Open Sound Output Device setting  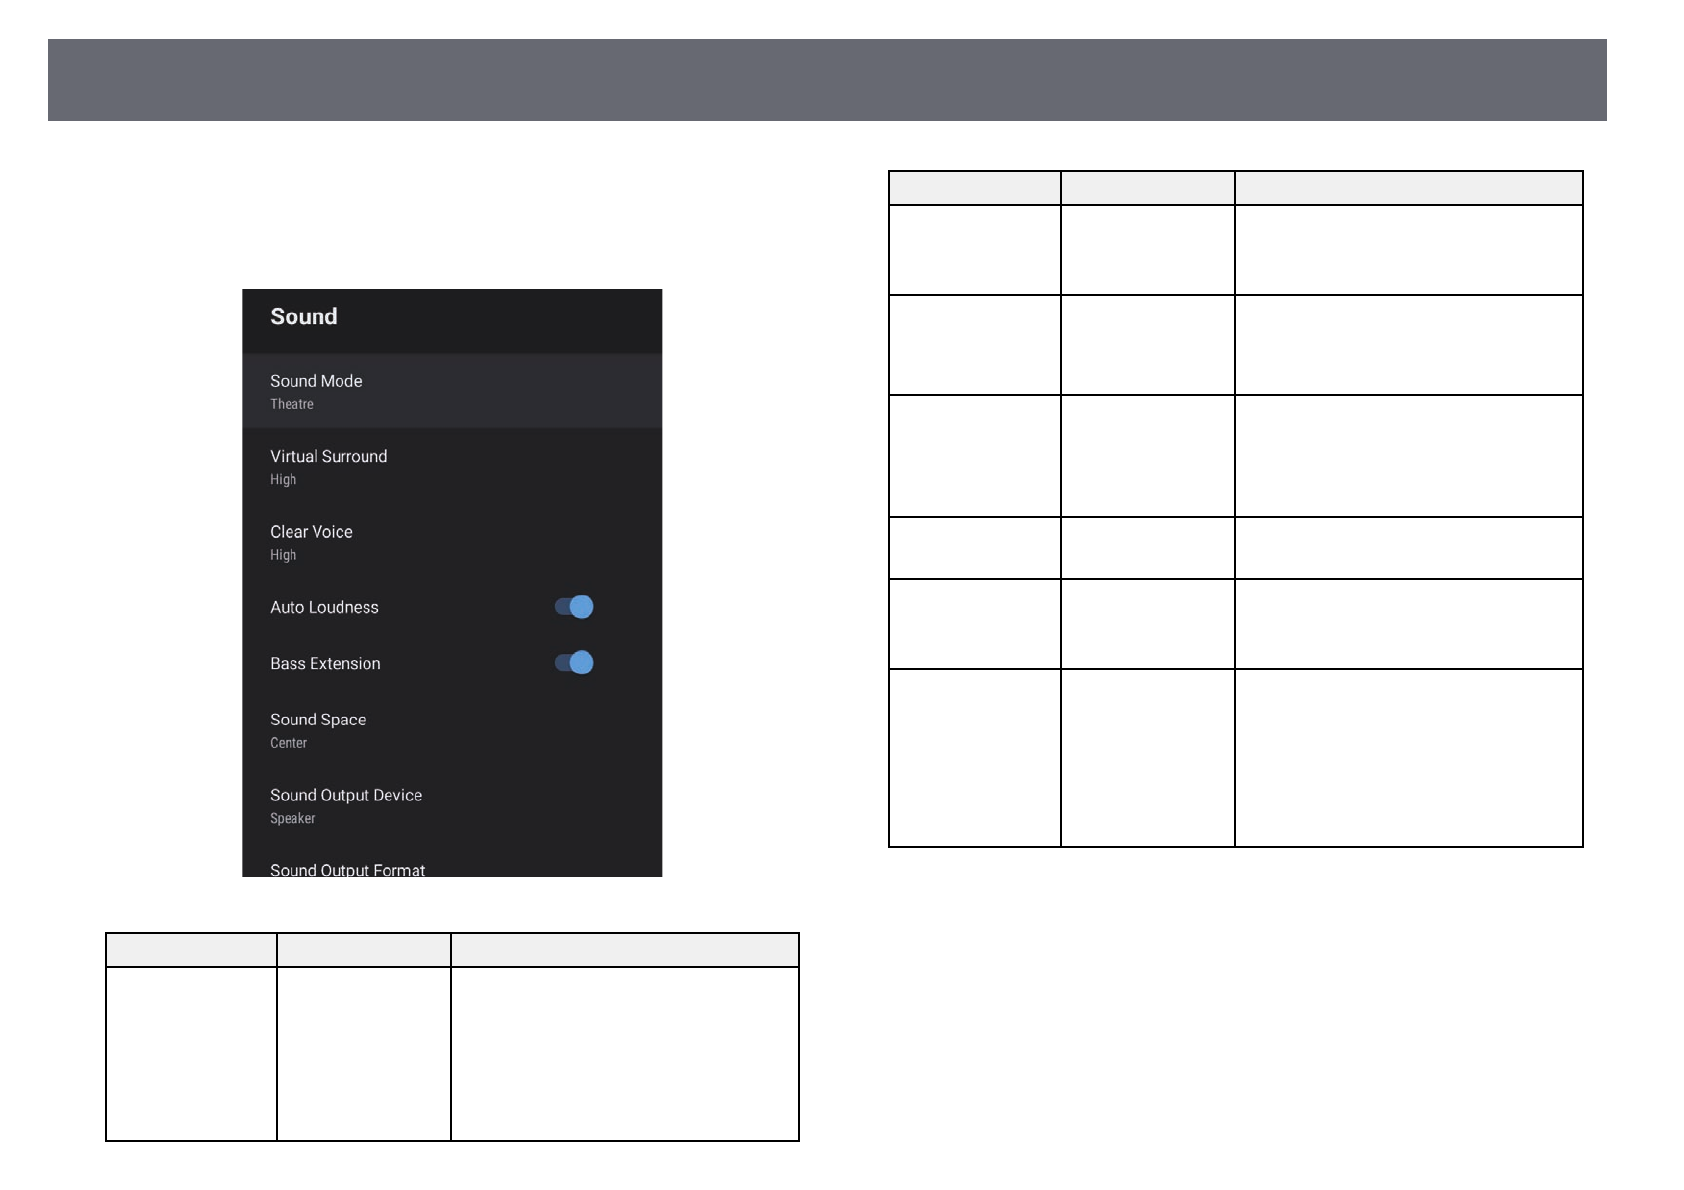[346, 795]
